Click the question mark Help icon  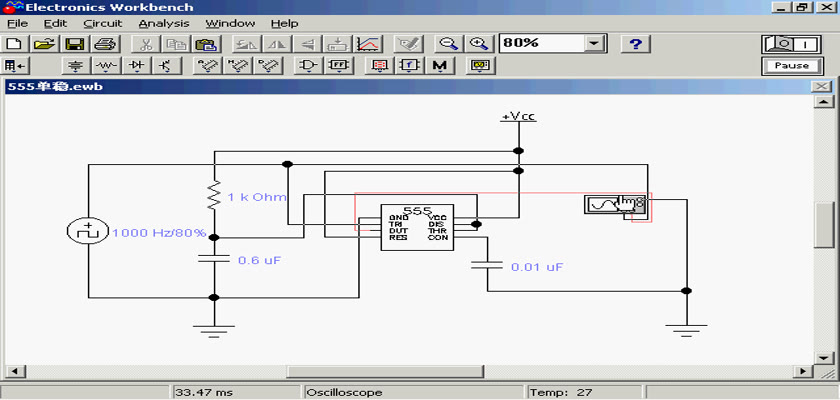635,44
